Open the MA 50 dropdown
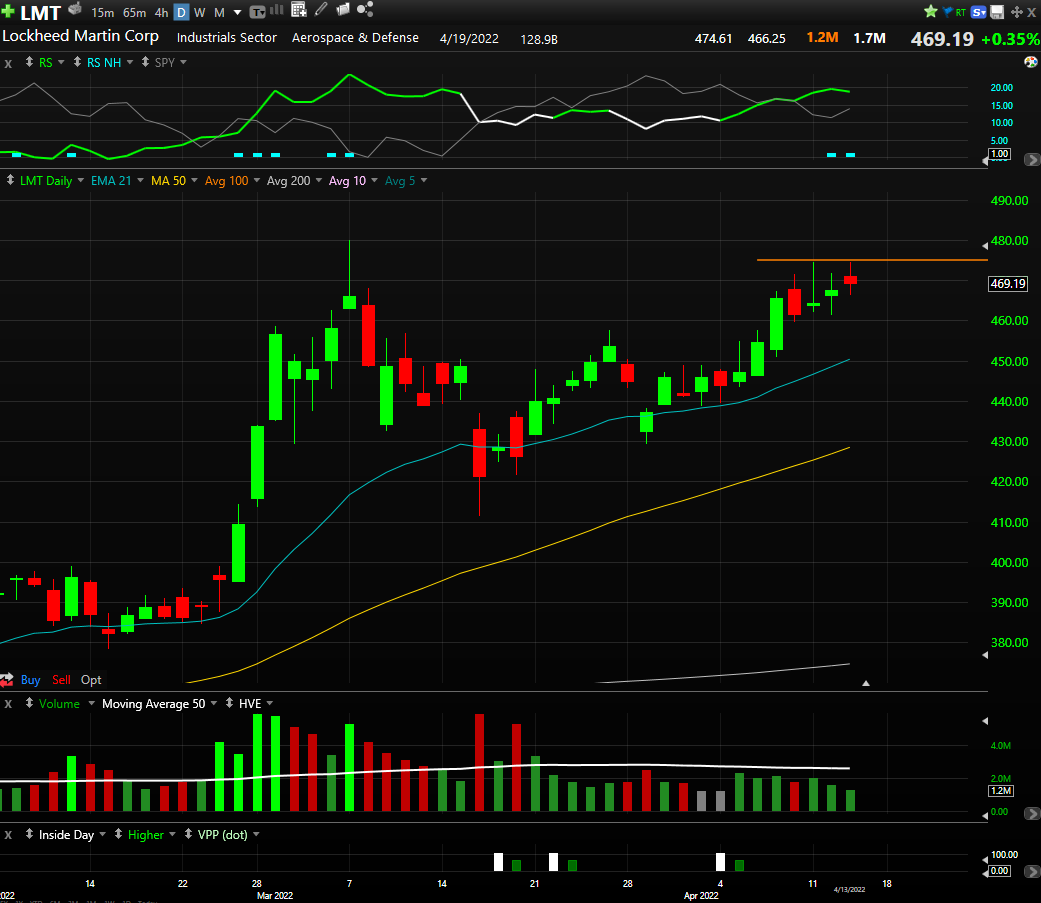 click(x=195, y=181)
